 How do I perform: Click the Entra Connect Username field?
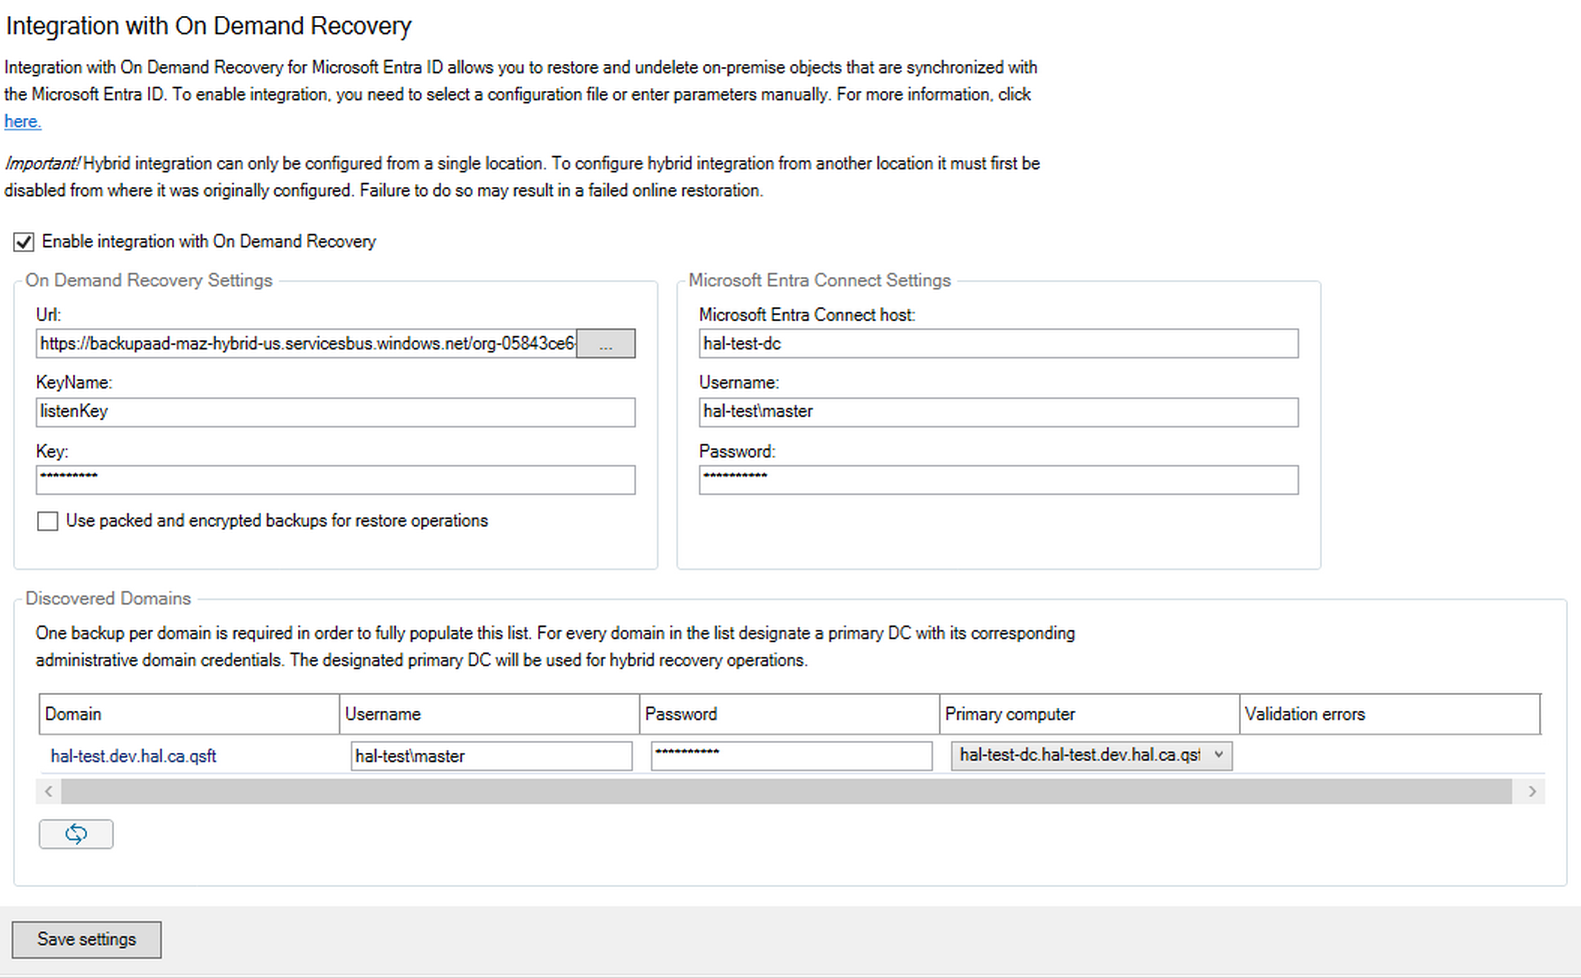998,412
